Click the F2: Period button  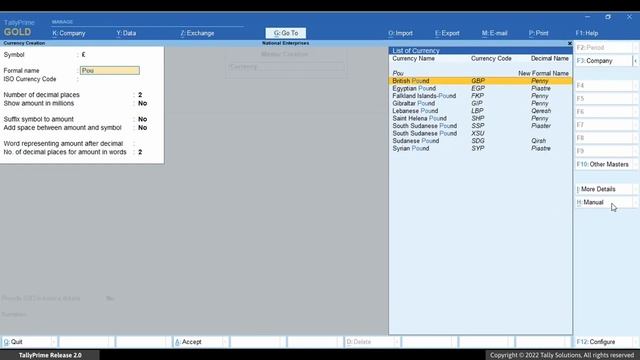coord(605,48)
